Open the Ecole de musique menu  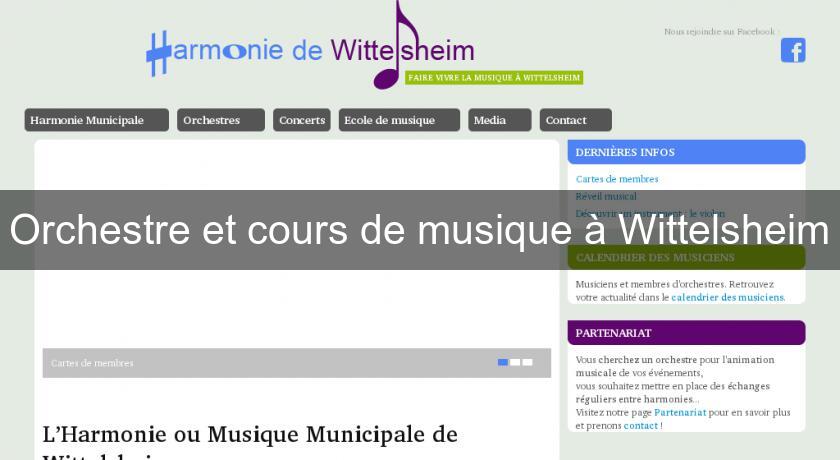pyautogui.click(x=399, y=120)
